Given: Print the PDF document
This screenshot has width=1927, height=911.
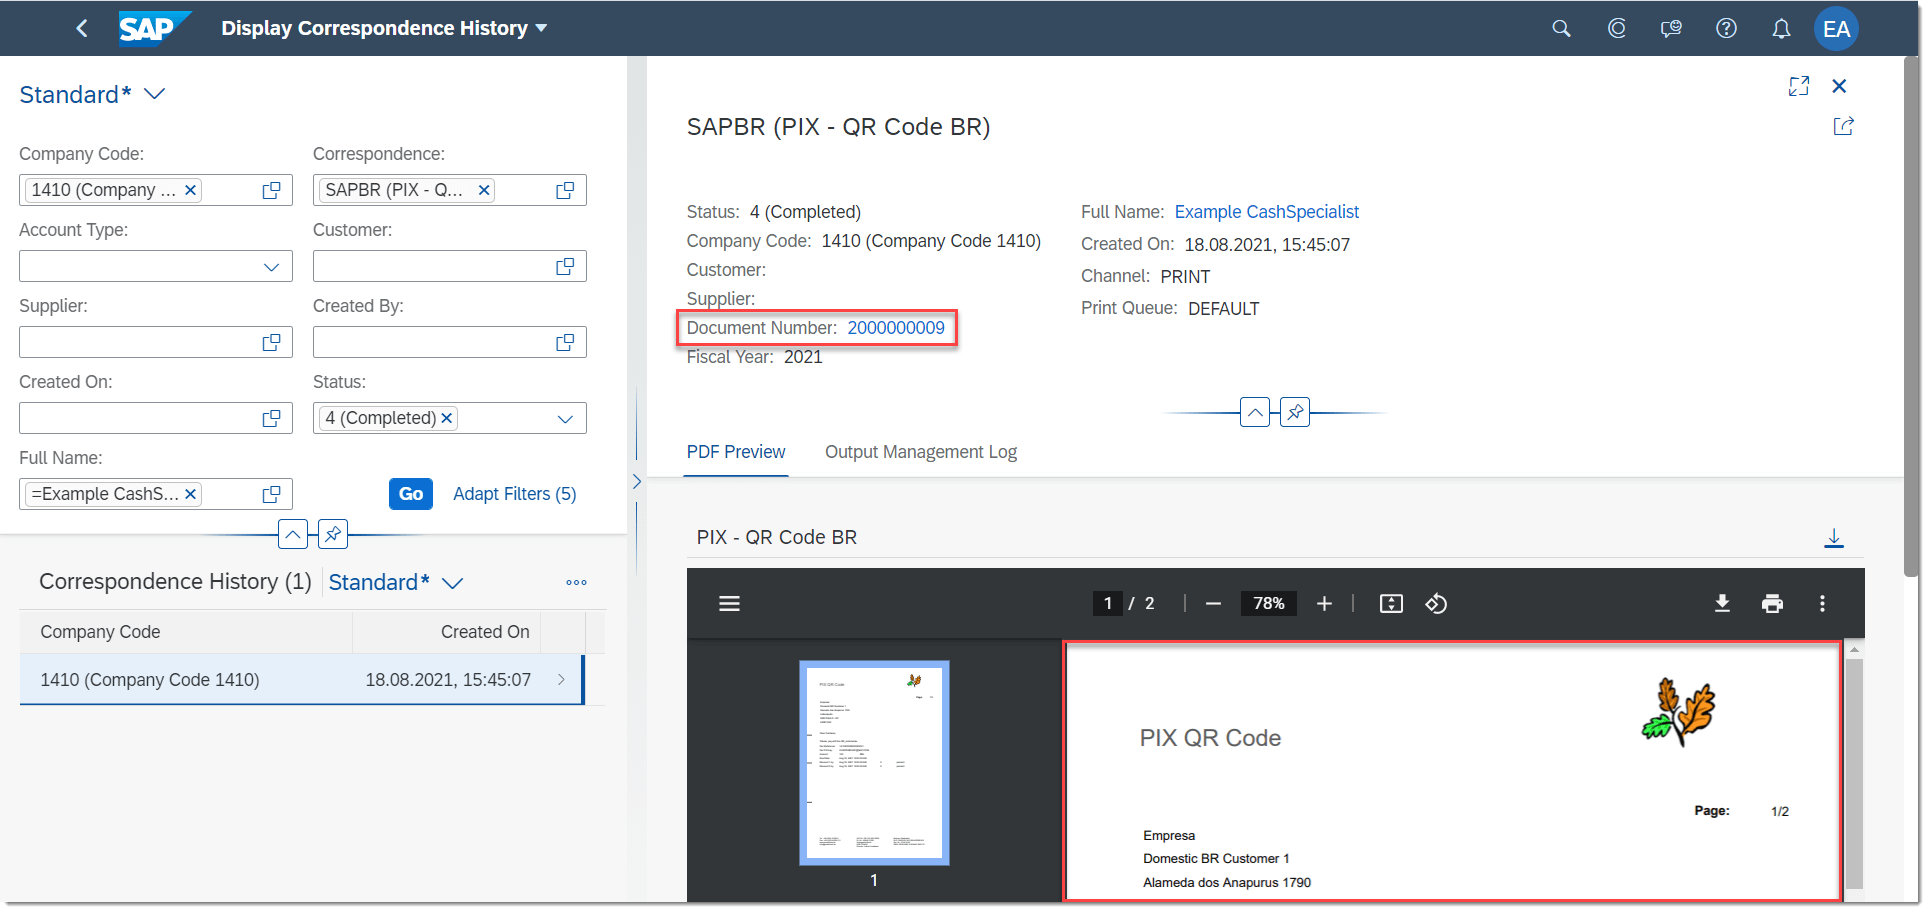Looking at the screenshot, I should click(1772, 603).
